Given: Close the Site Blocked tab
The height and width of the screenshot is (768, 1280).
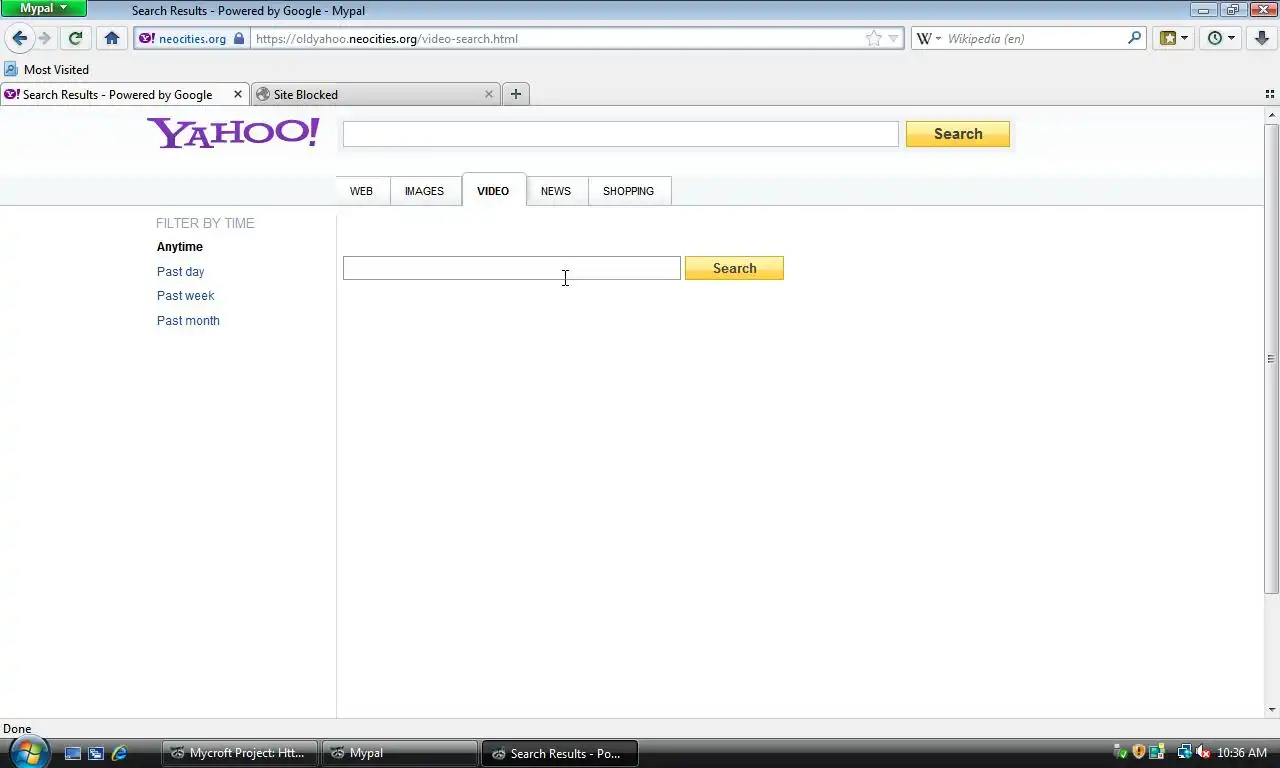Looking at the screenshot, I should (x=489, y=94).
